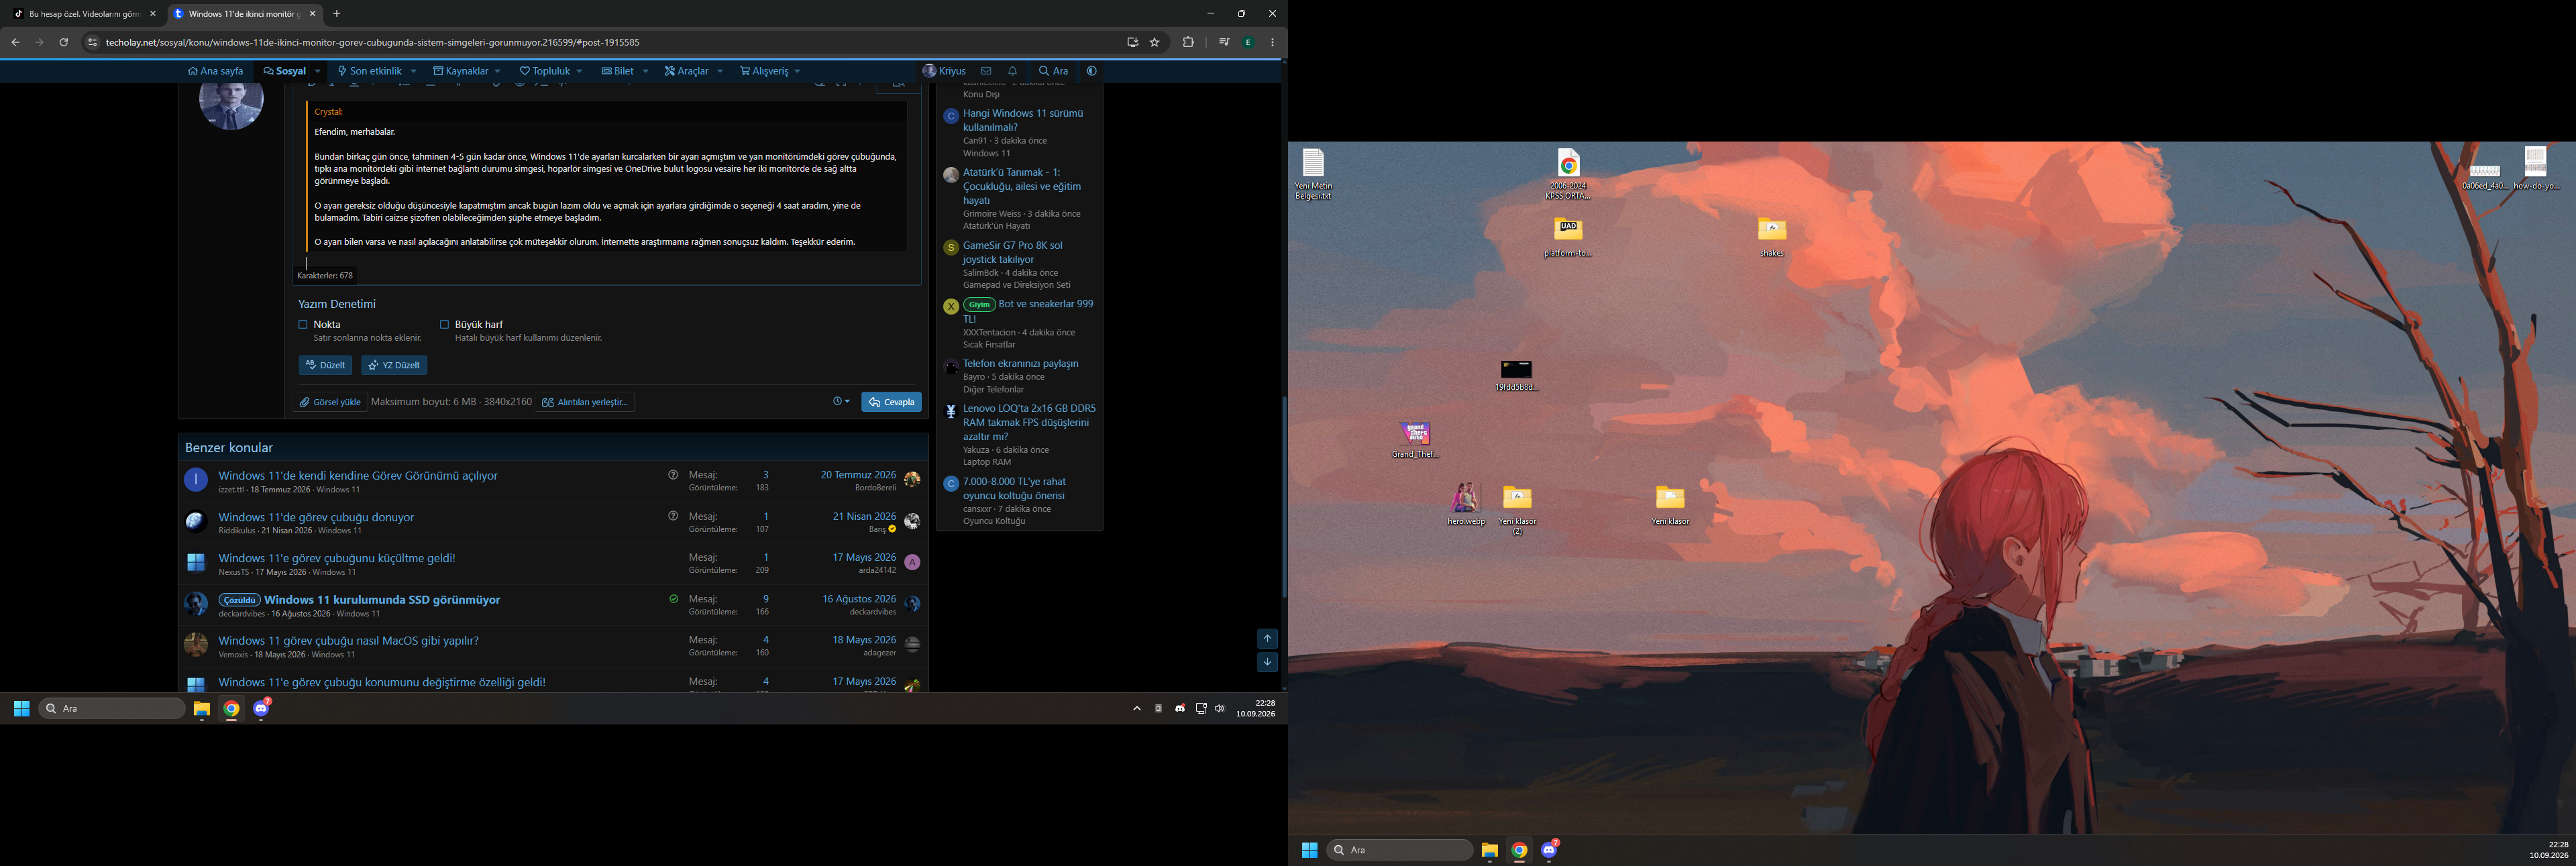The image size is (2576, 866).
Task: Select the 'Grand_Thef...' desktop icon
Action: (x=1415, y=440)
